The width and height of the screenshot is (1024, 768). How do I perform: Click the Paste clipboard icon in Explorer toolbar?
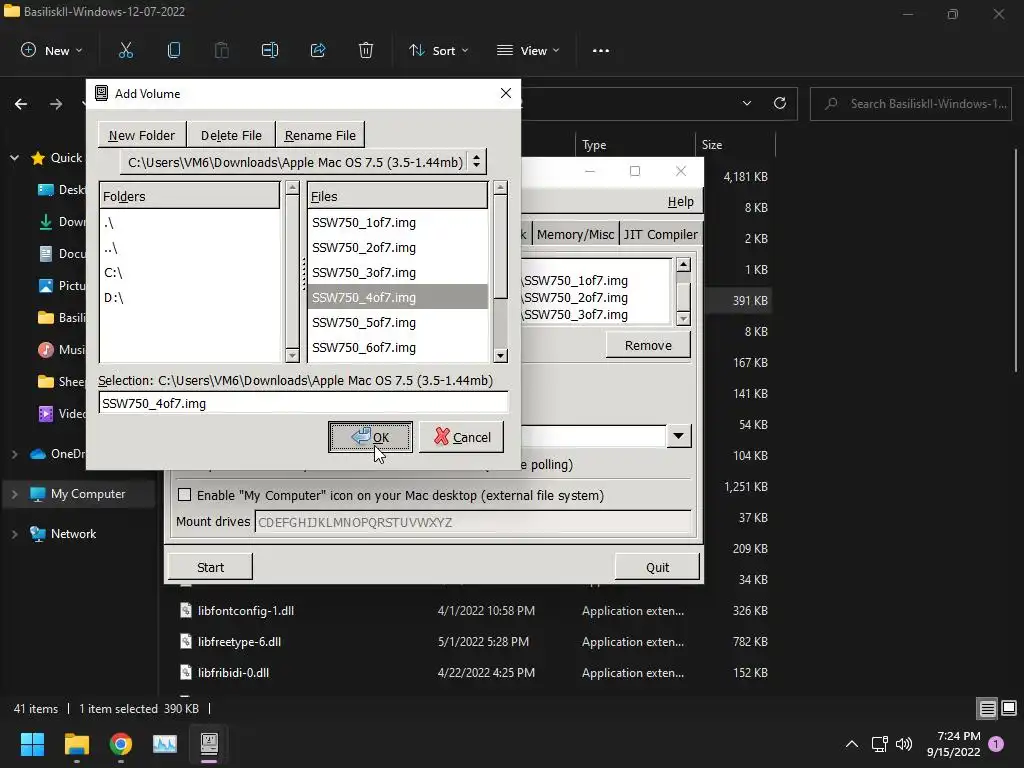pyautogui.click(x=221, y=50)
